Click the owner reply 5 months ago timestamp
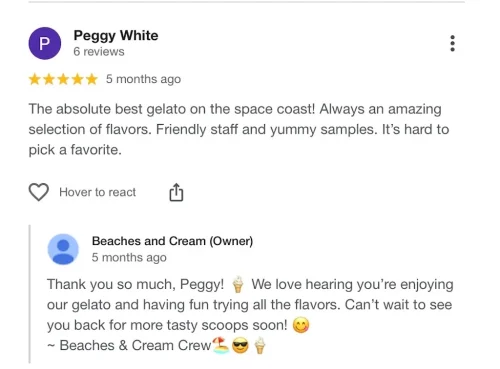Viewport: 500px width, 369px height. [129, 258]
